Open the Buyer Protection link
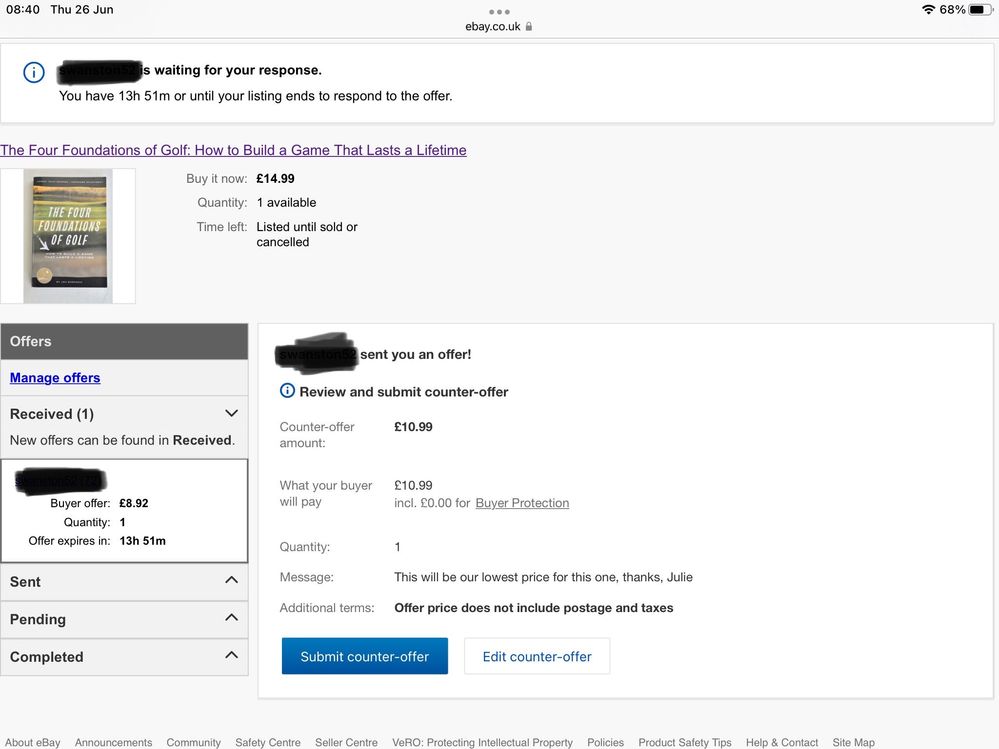 click(522, 503)
